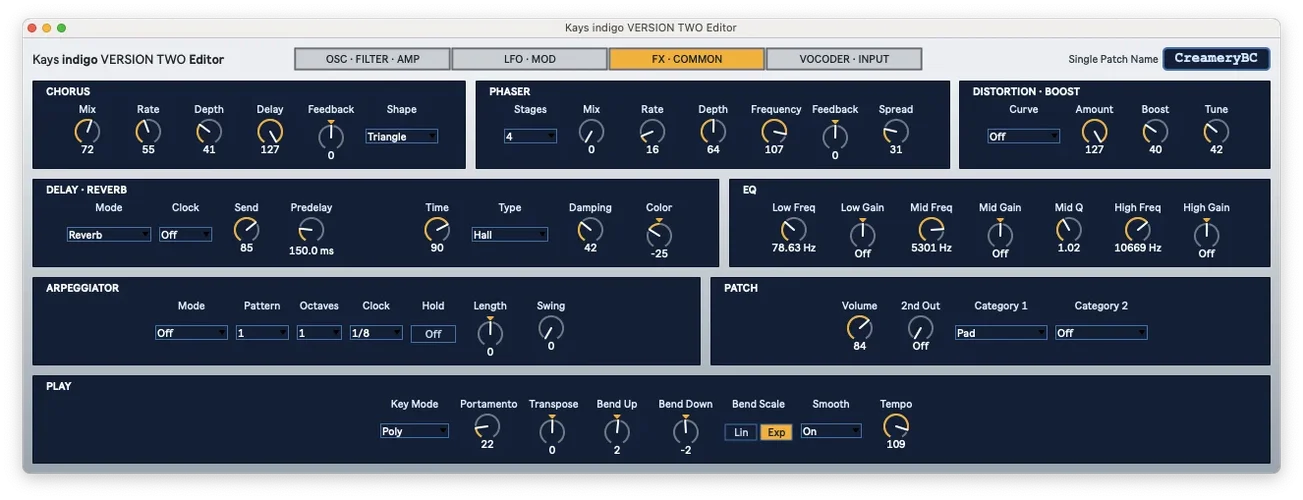Open the Category 2 dropdown
The width and height of the screenshot is (1303, 500).
(1101, 333)
